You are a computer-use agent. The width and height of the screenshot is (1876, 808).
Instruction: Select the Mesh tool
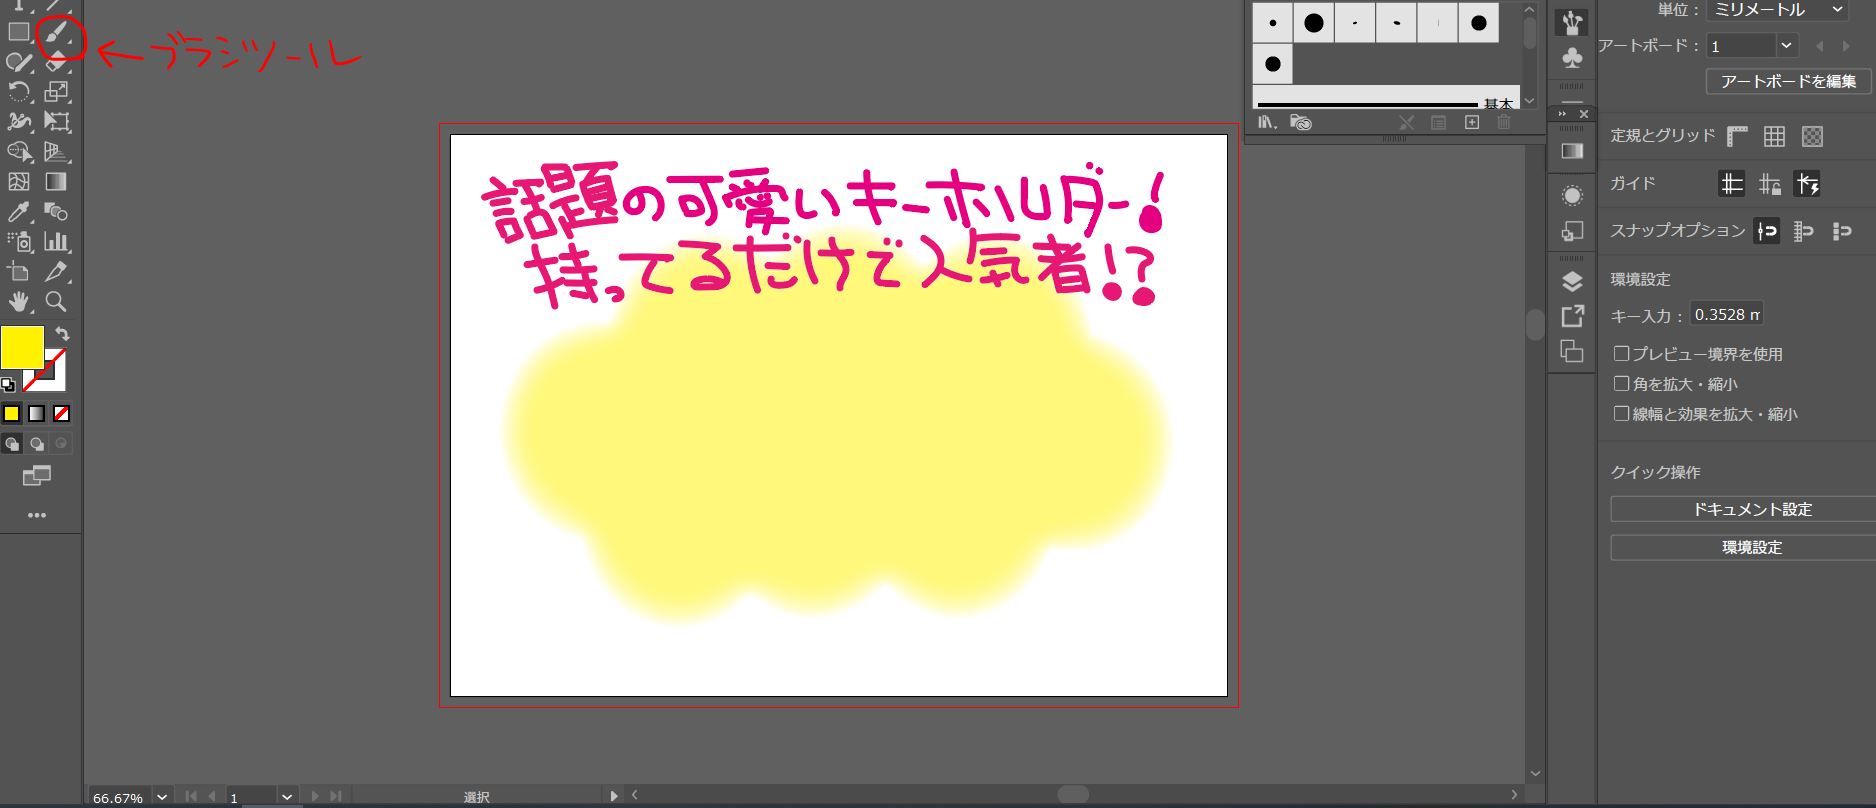19,182
